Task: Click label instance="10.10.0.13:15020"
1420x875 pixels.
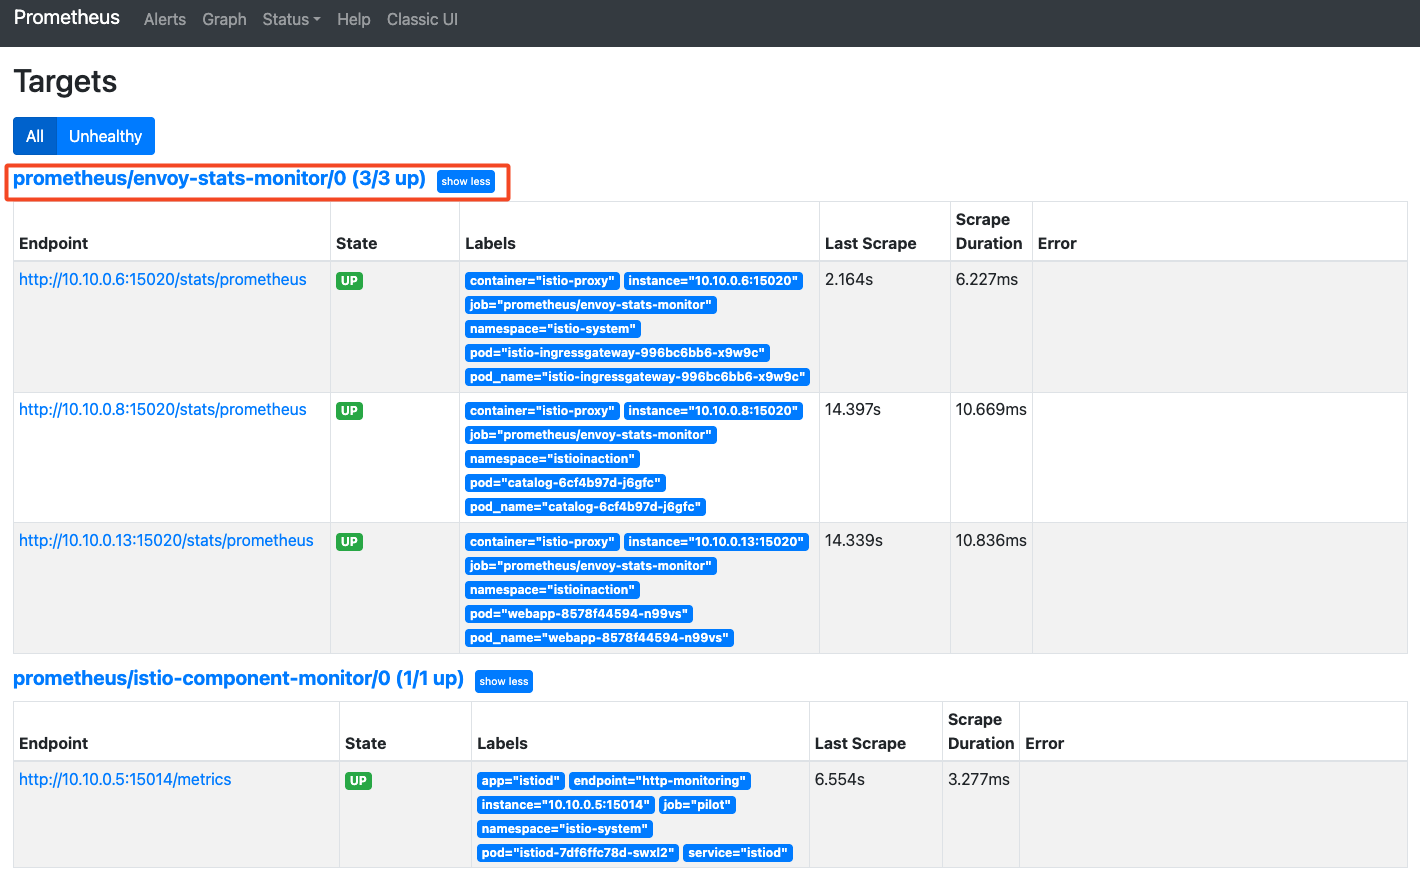Action: (x=716, y=542)
